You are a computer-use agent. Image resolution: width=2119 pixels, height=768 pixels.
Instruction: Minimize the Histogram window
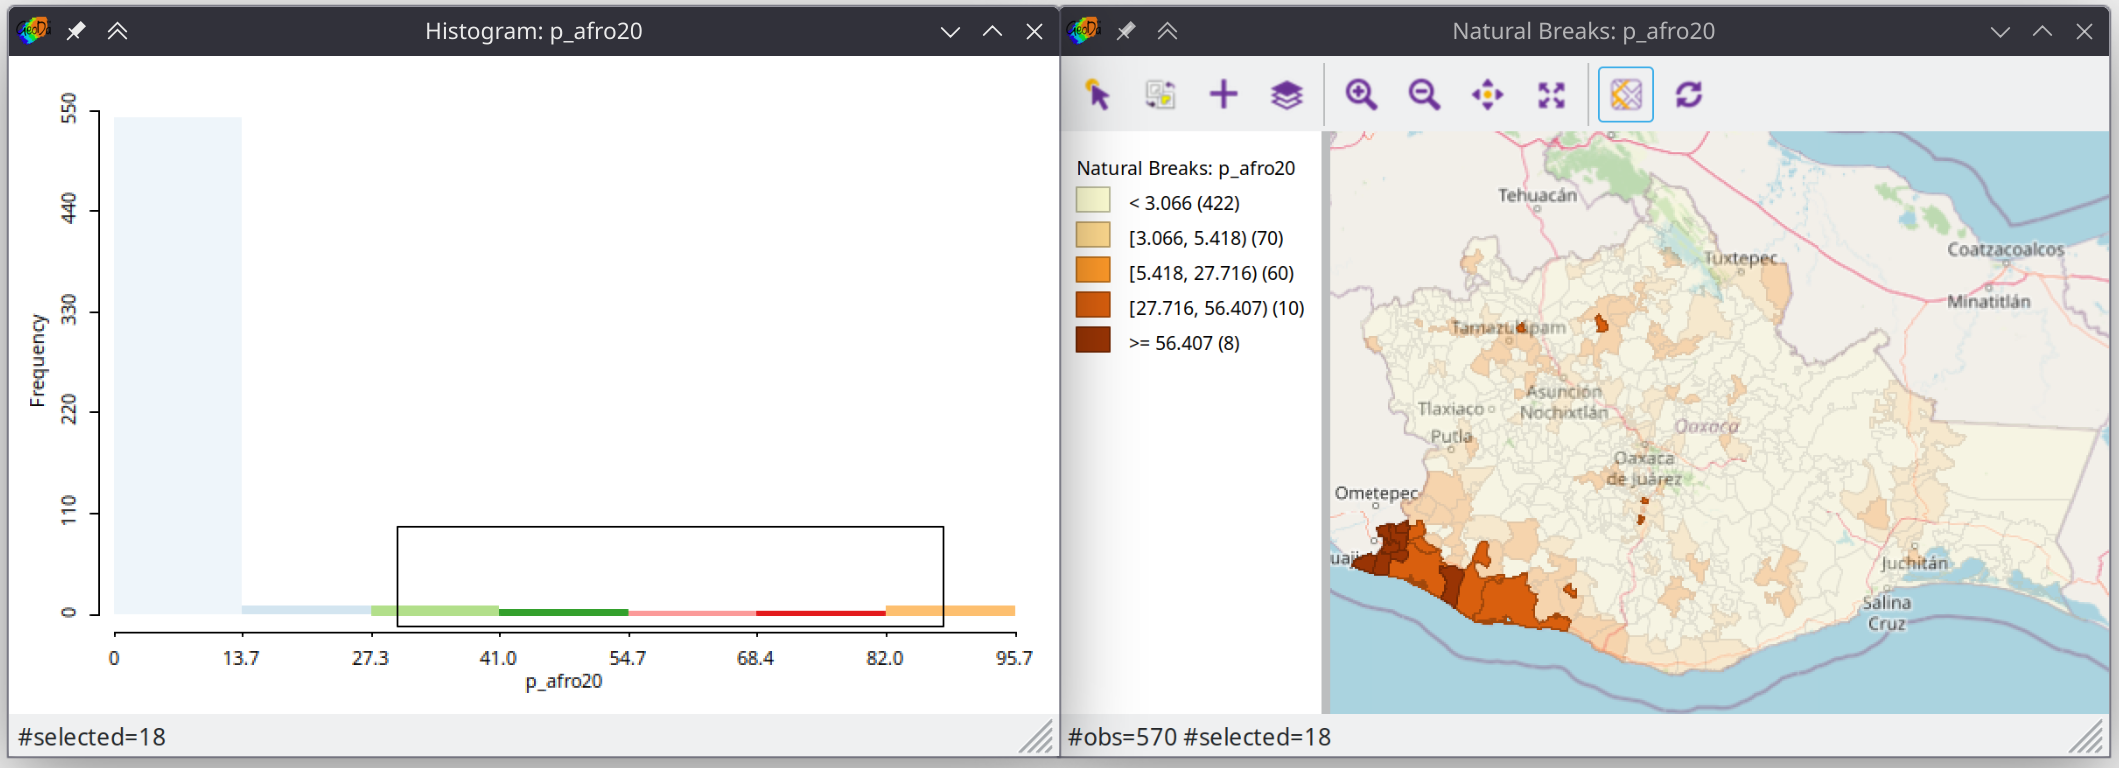click(x=950, y=32)
